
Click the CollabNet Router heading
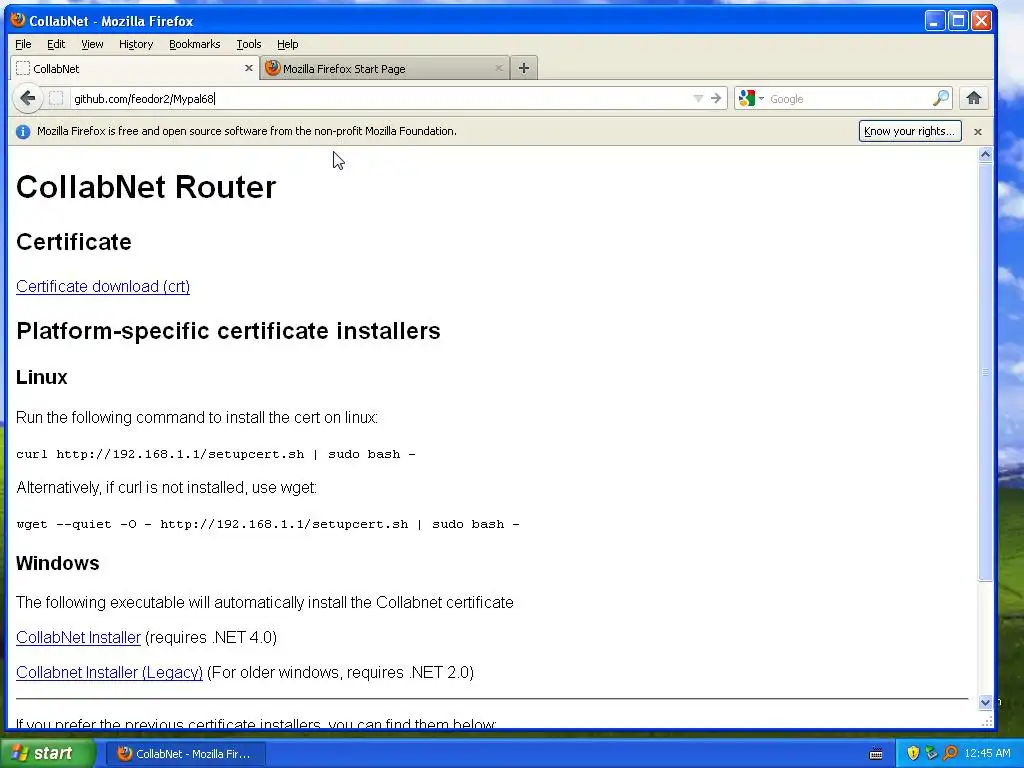coord(146,187)
